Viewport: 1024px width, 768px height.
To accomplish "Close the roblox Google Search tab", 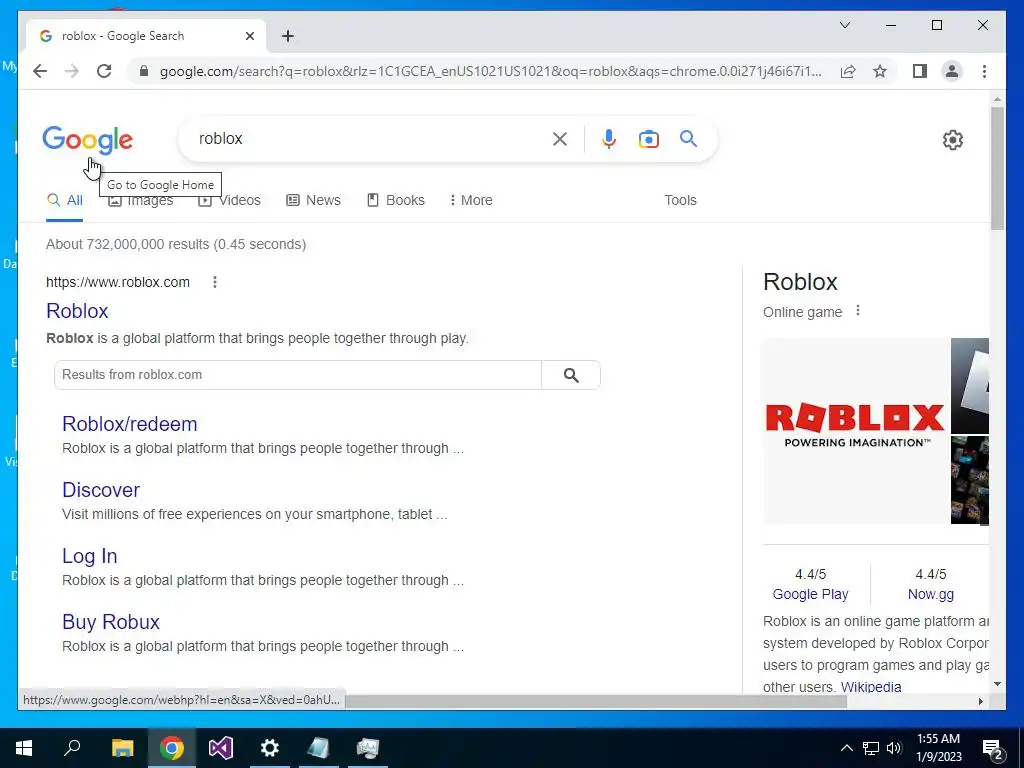I will click(x=249, y=36).
